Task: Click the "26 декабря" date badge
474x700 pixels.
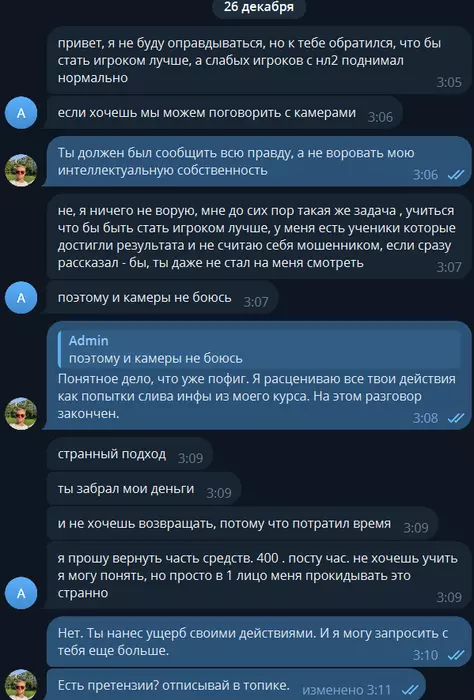Action: coord(259,7)
